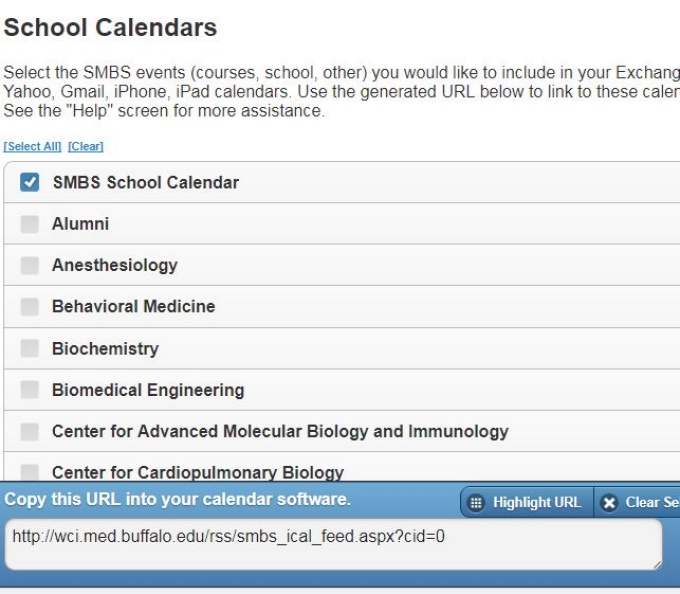This screenshot has width=680, height=594.
Task: Click the Clear Selection X icon
Action: tap(609, 502)
